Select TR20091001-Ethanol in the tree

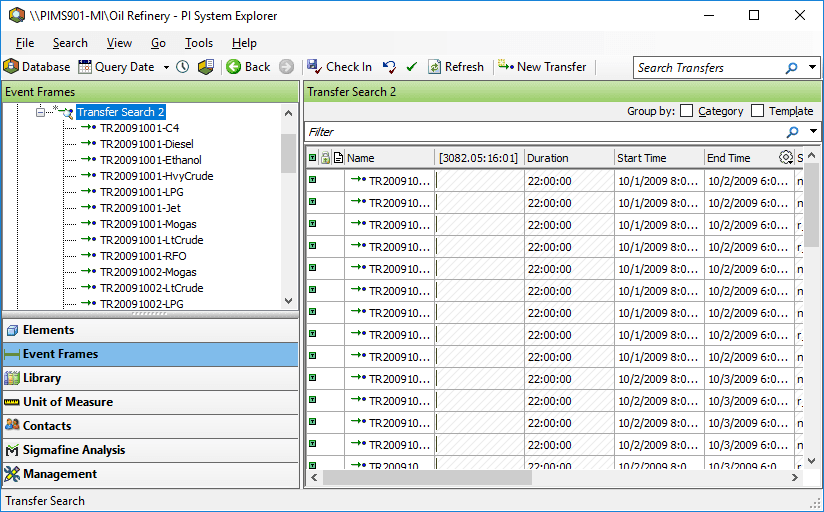point(151,160)
